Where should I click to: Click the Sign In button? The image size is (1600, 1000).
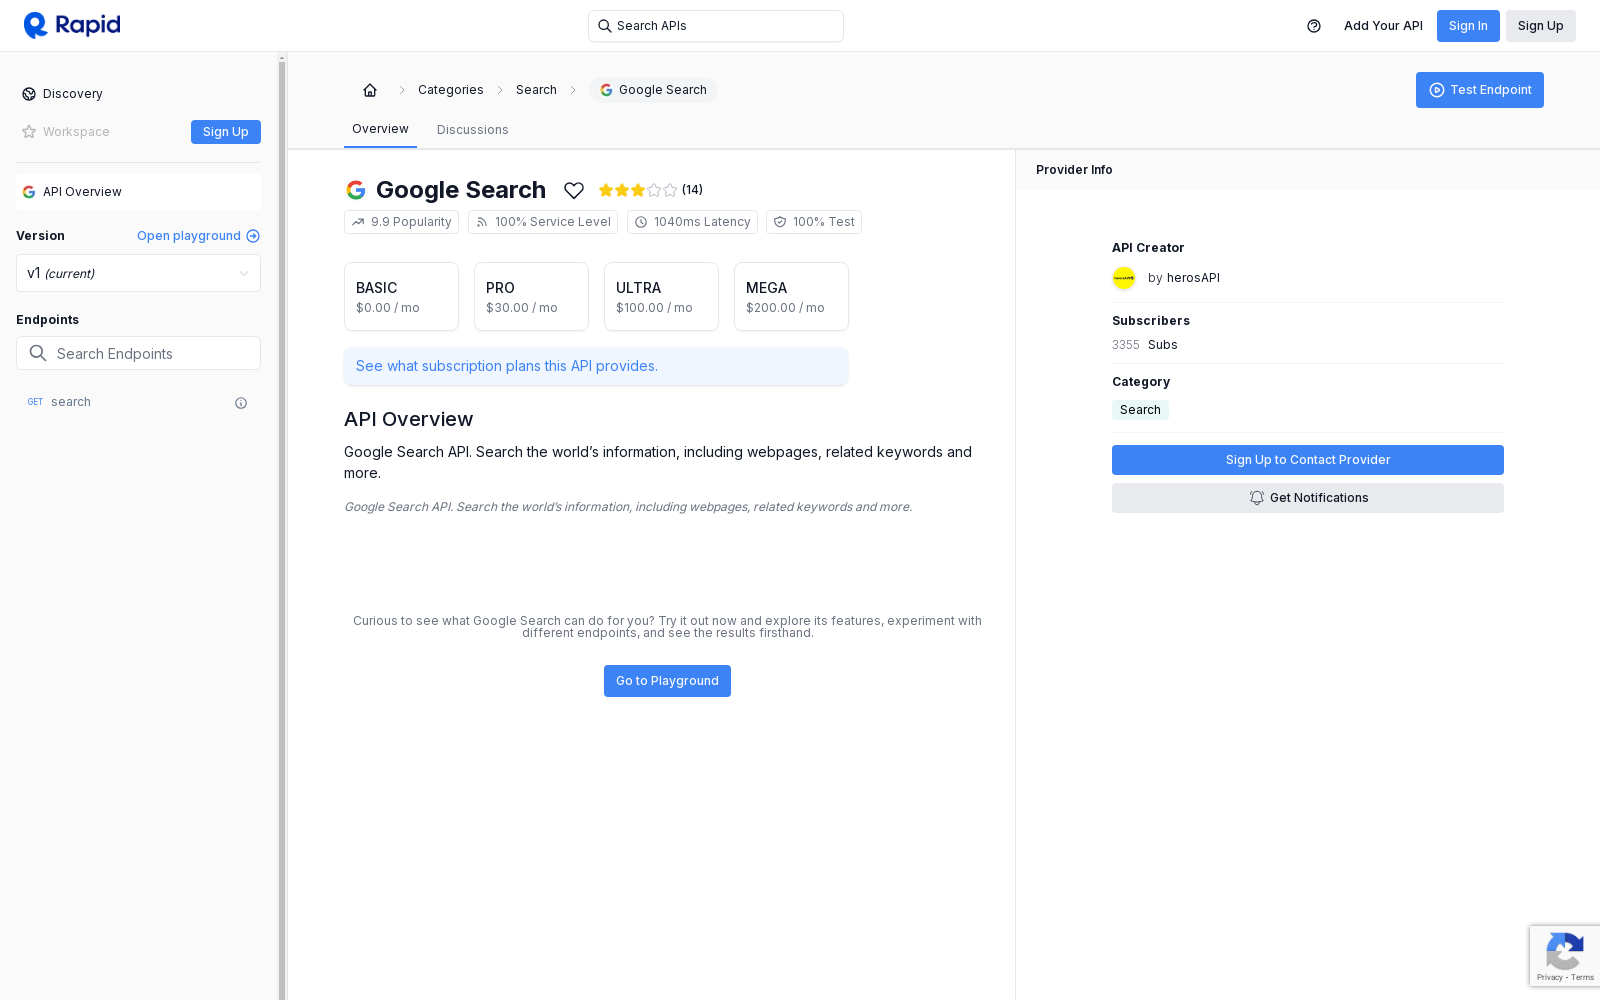click(x=1468, y=26)
